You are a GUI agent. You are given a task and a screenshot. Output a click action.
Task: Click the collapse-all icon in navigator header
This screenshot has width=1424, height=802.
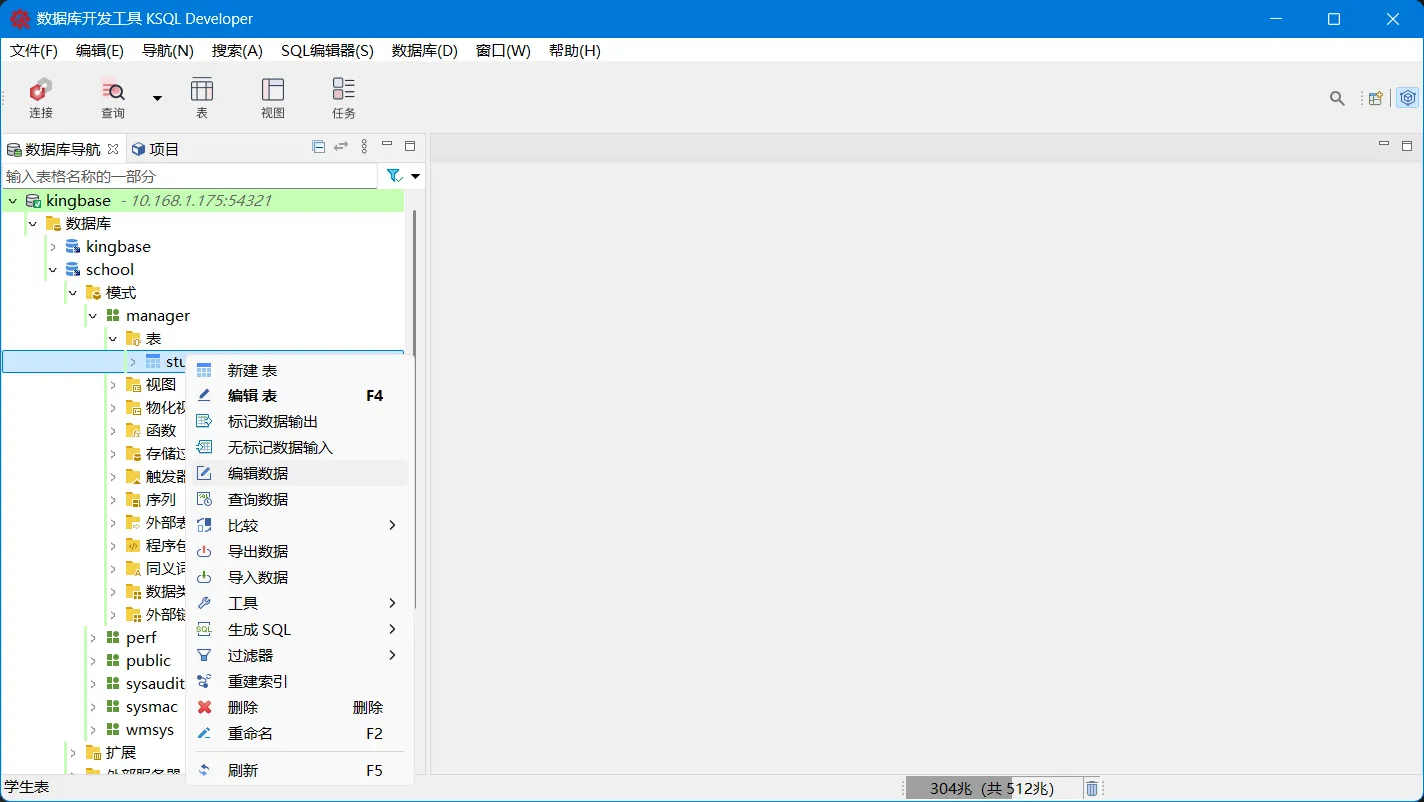point(316,146)
